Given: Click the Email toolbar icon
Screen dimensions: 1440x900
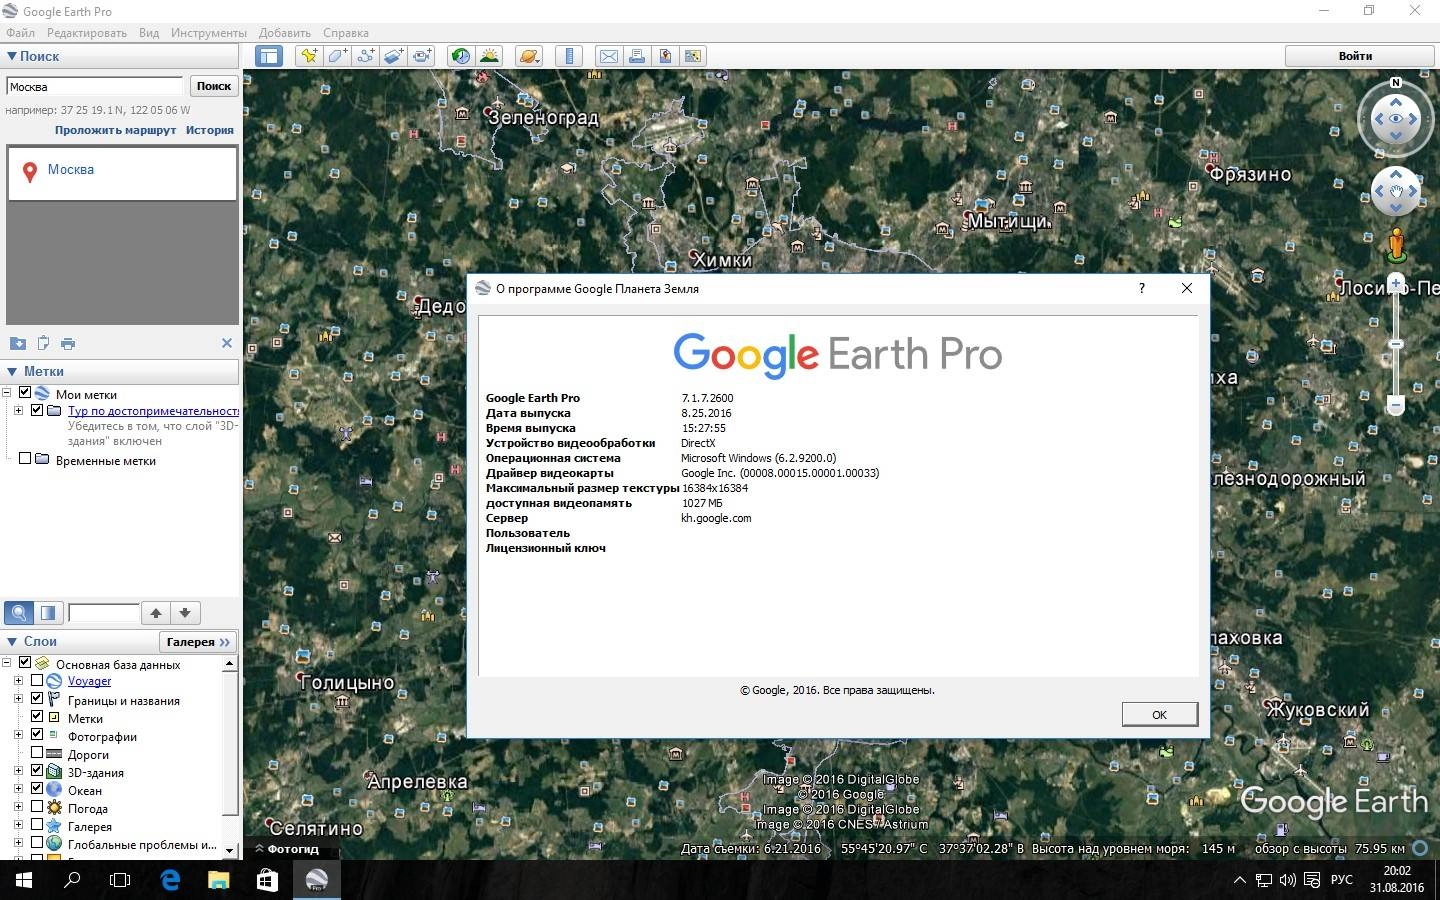Looking at the screenshot, I should [x=608, y=56].
